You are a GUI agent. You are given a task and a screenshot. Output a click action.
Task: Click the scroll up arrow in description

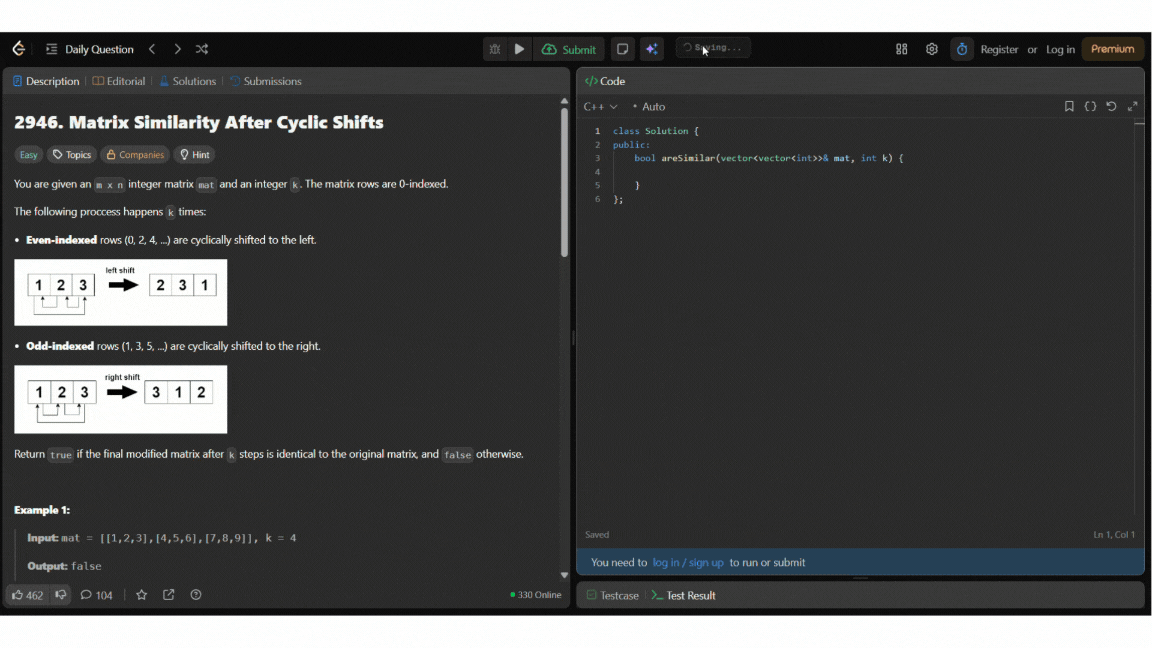pos(564,101)
